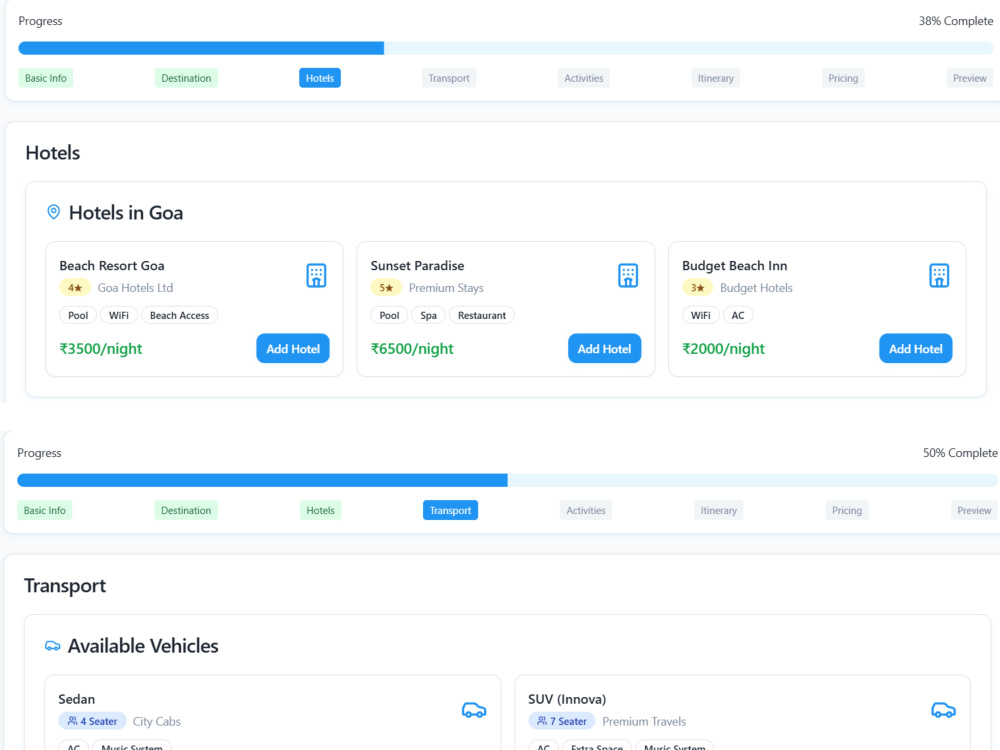Select active Hotels step in the 38% progress panel
Image resolution: width=1000 pixels, height=750 pixels.
pyautogui.click(x=320, y=78)
